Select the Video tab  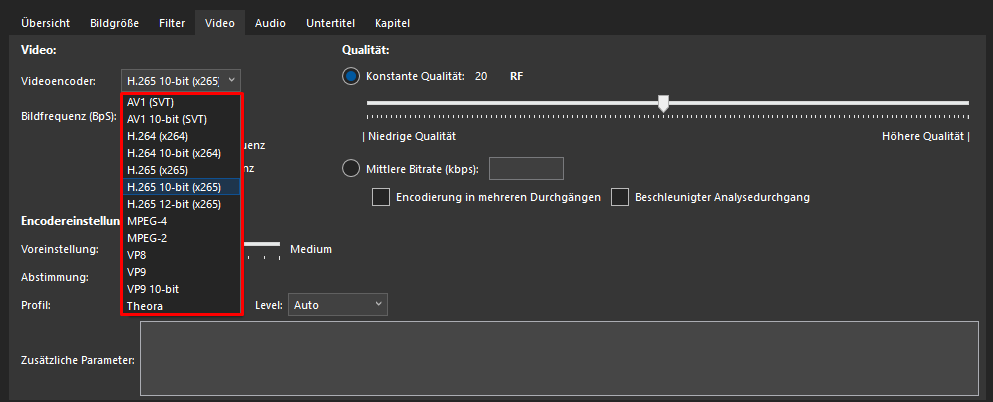220,23
